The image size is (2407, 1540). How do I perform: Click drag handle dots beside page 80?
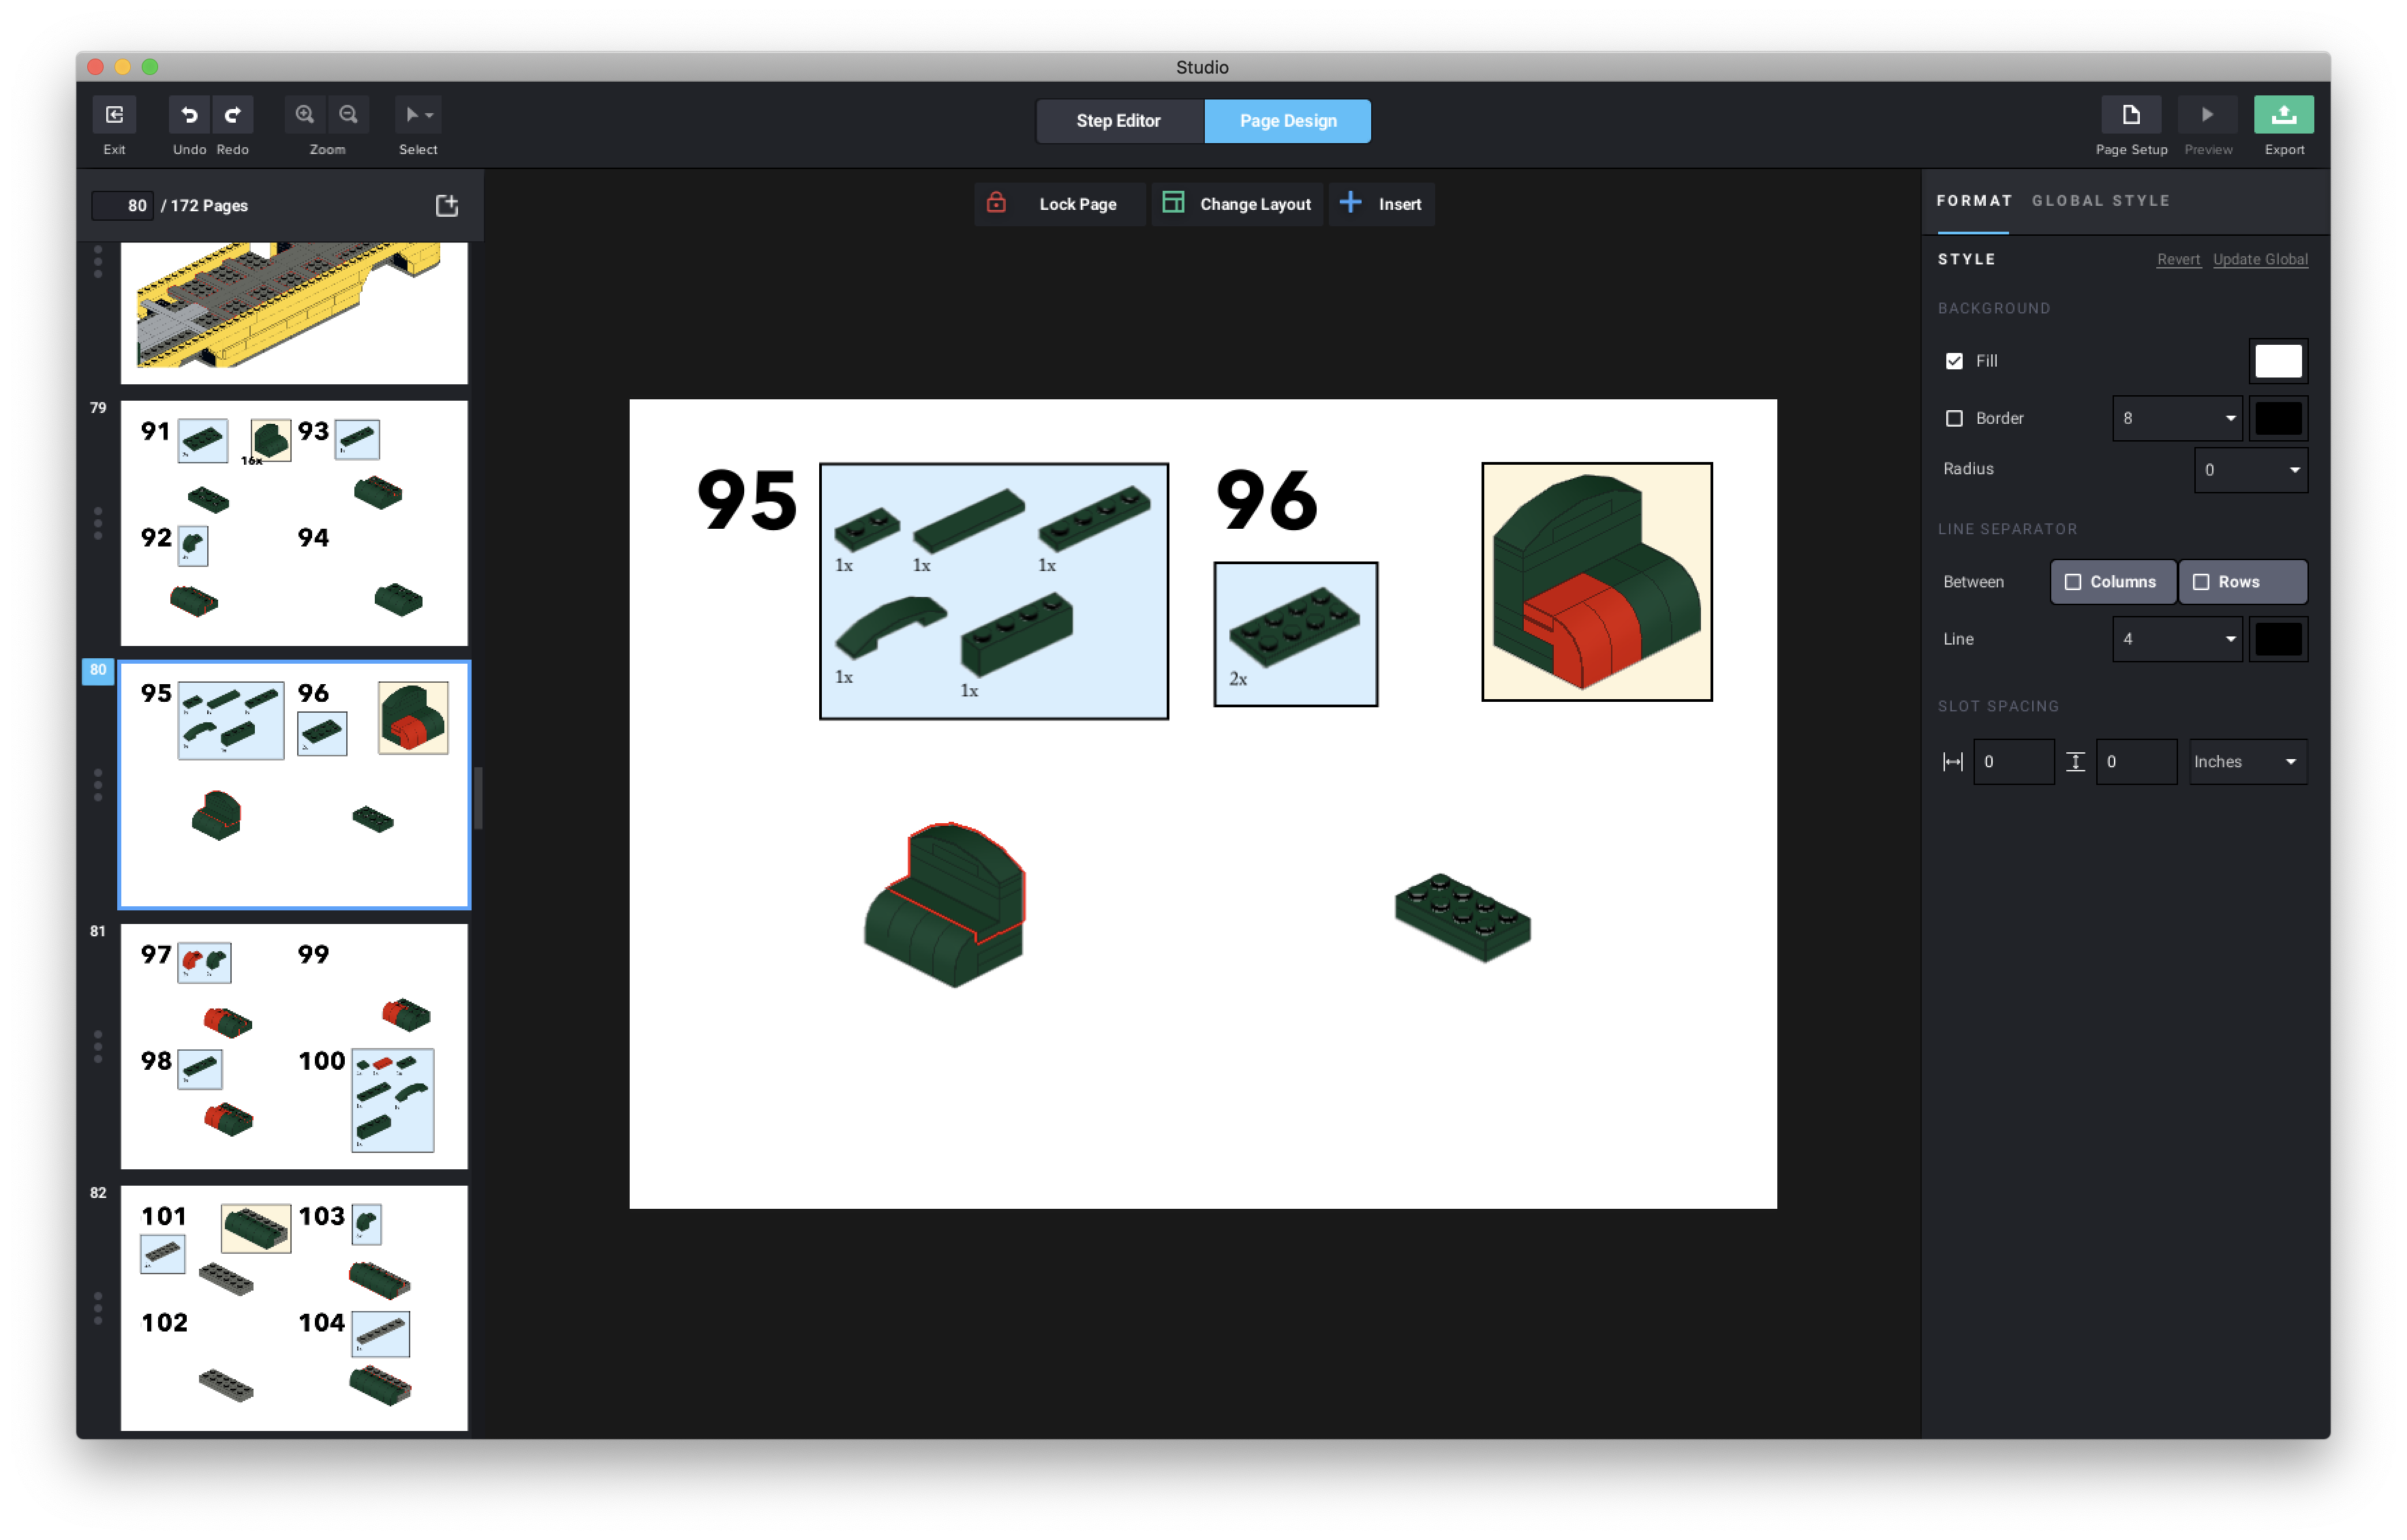(x=98, y=785)
